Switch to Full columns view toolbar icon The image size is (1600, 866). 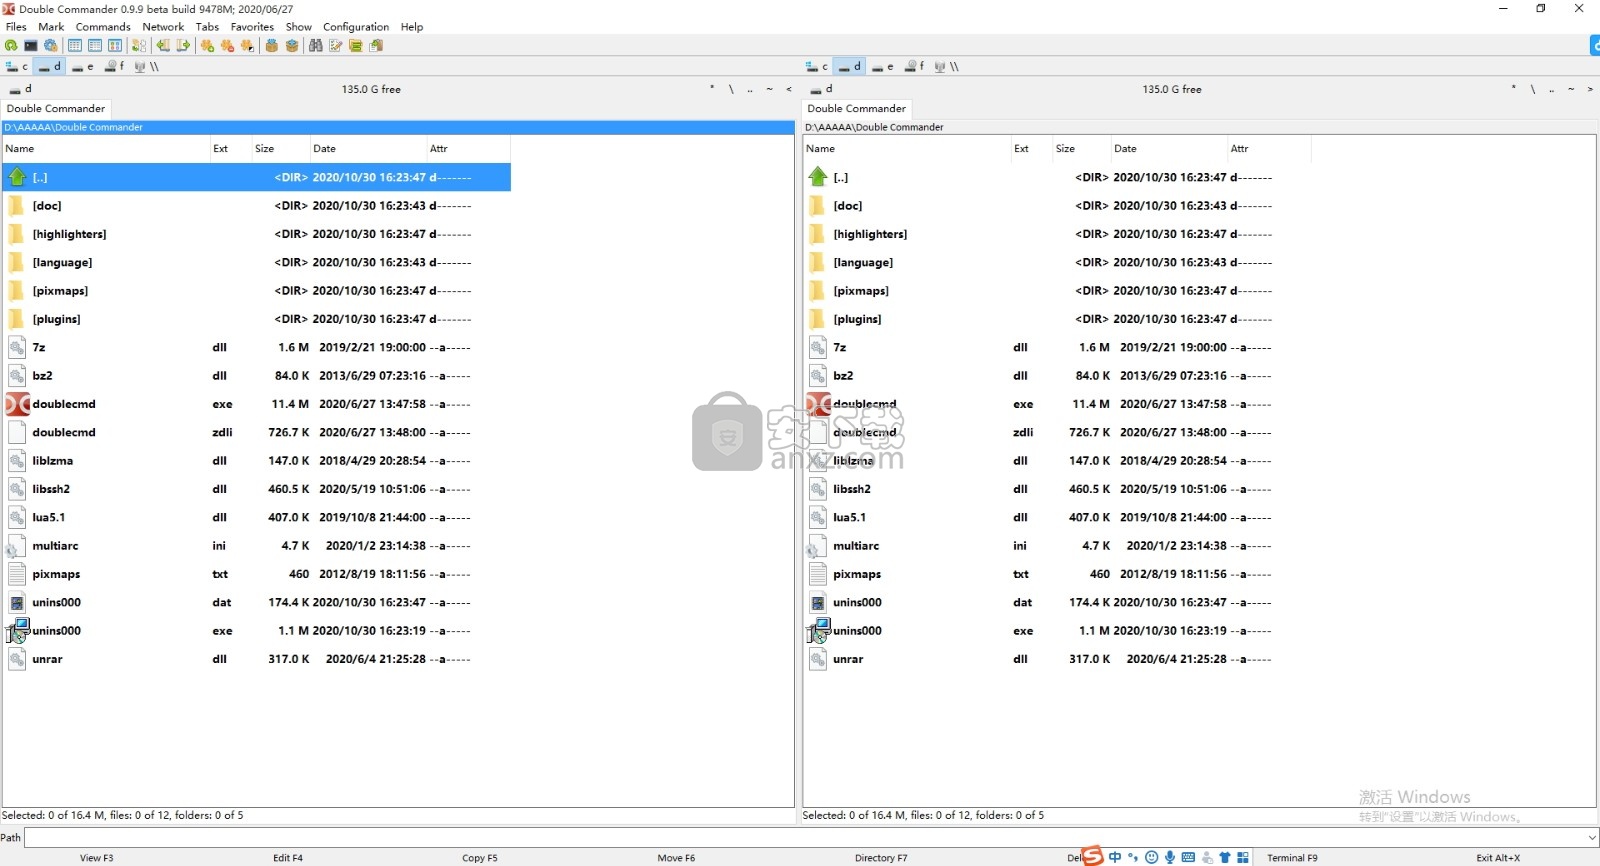point(95,46)
